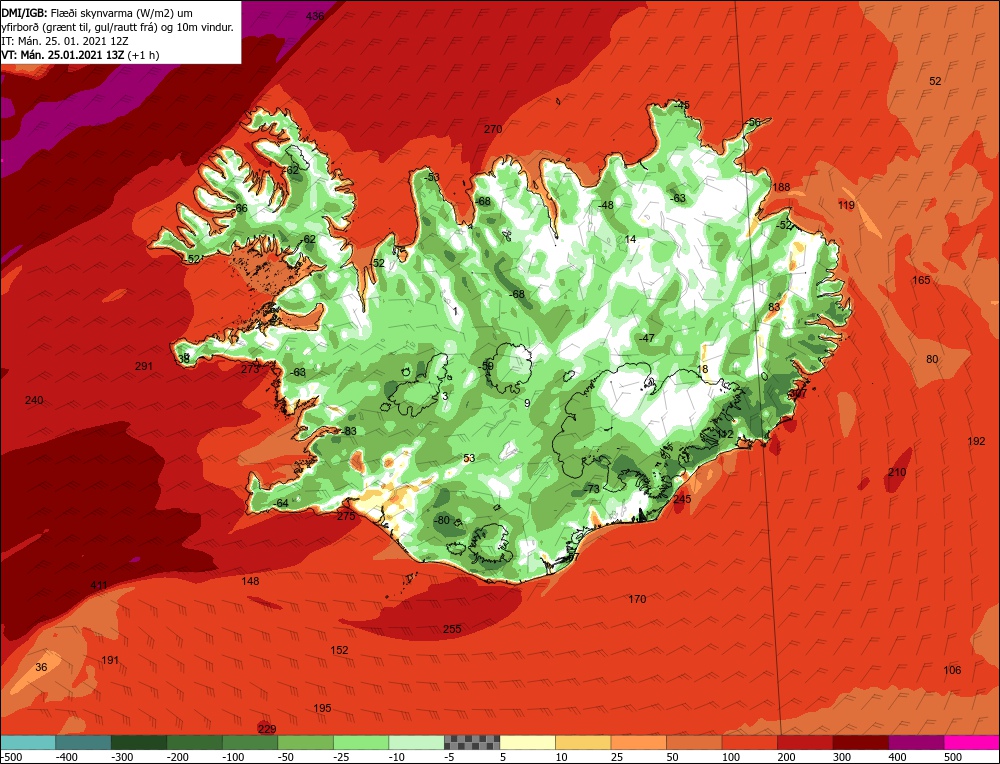
Task: Click the legend swatch between 10 and 25
Action: pos(583,742)
